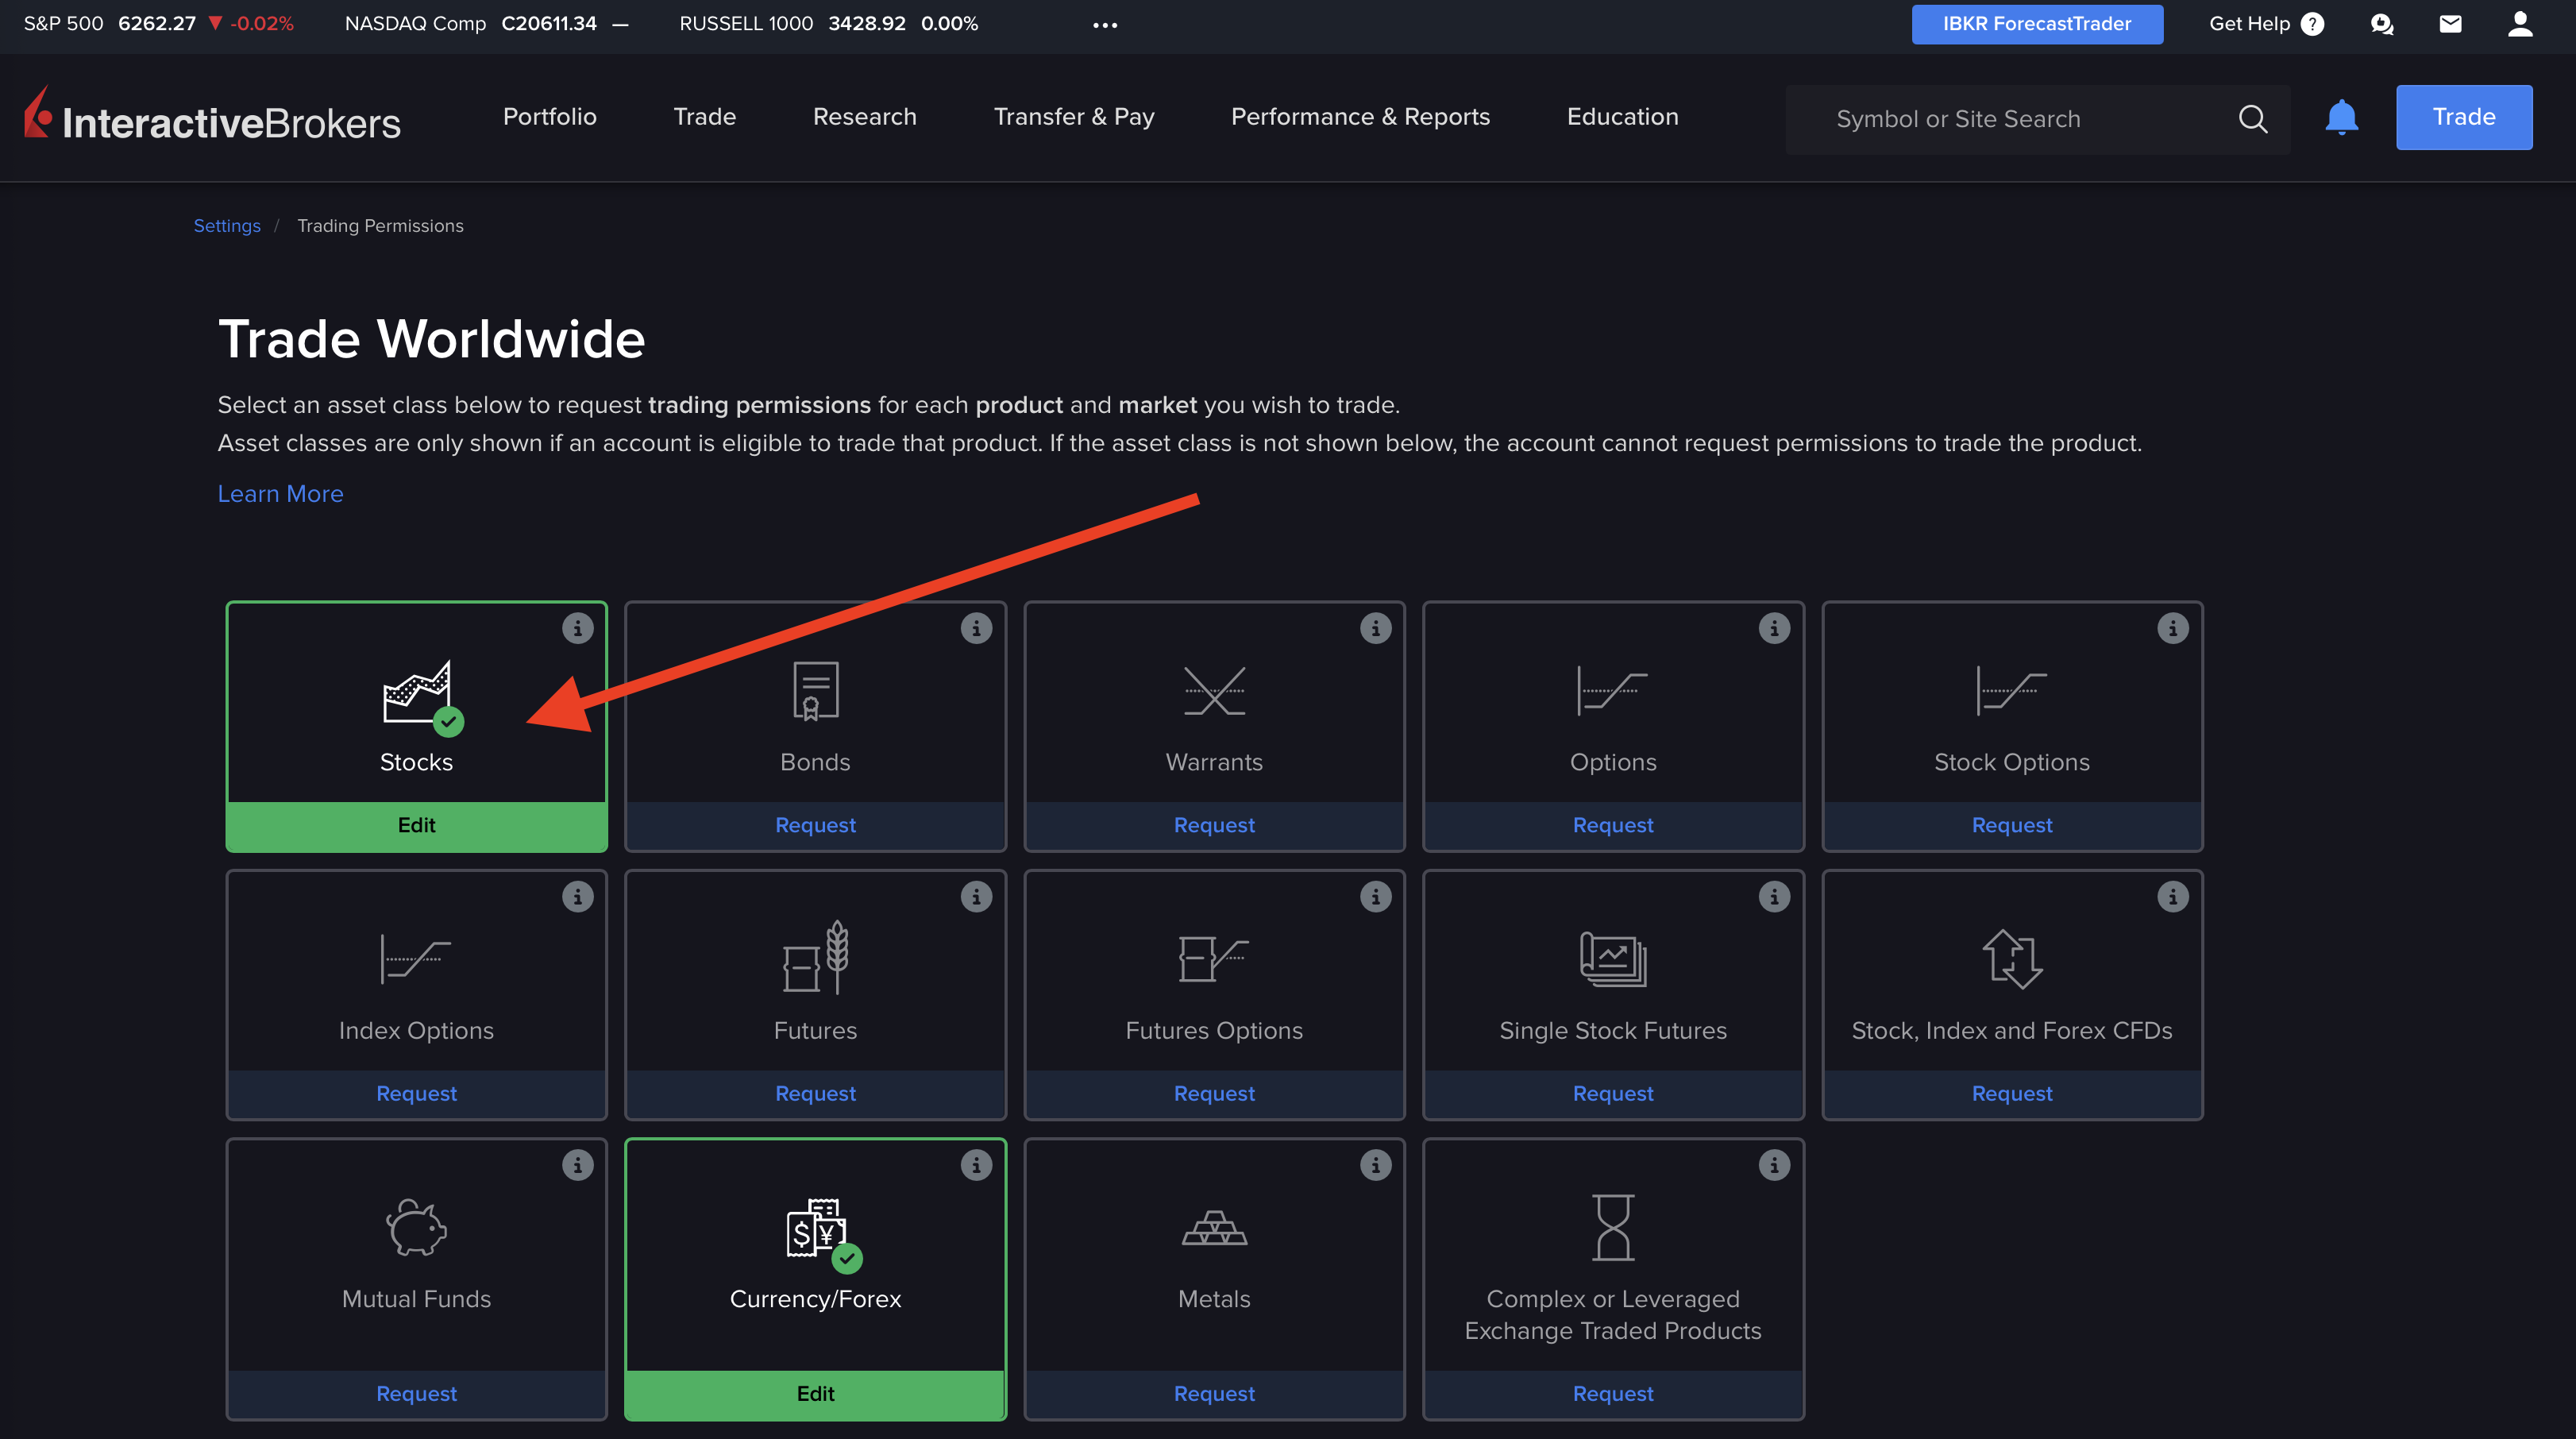2576x1439 pixels.
Task: Show info for Bonds asset class
Action: point(976,628)
